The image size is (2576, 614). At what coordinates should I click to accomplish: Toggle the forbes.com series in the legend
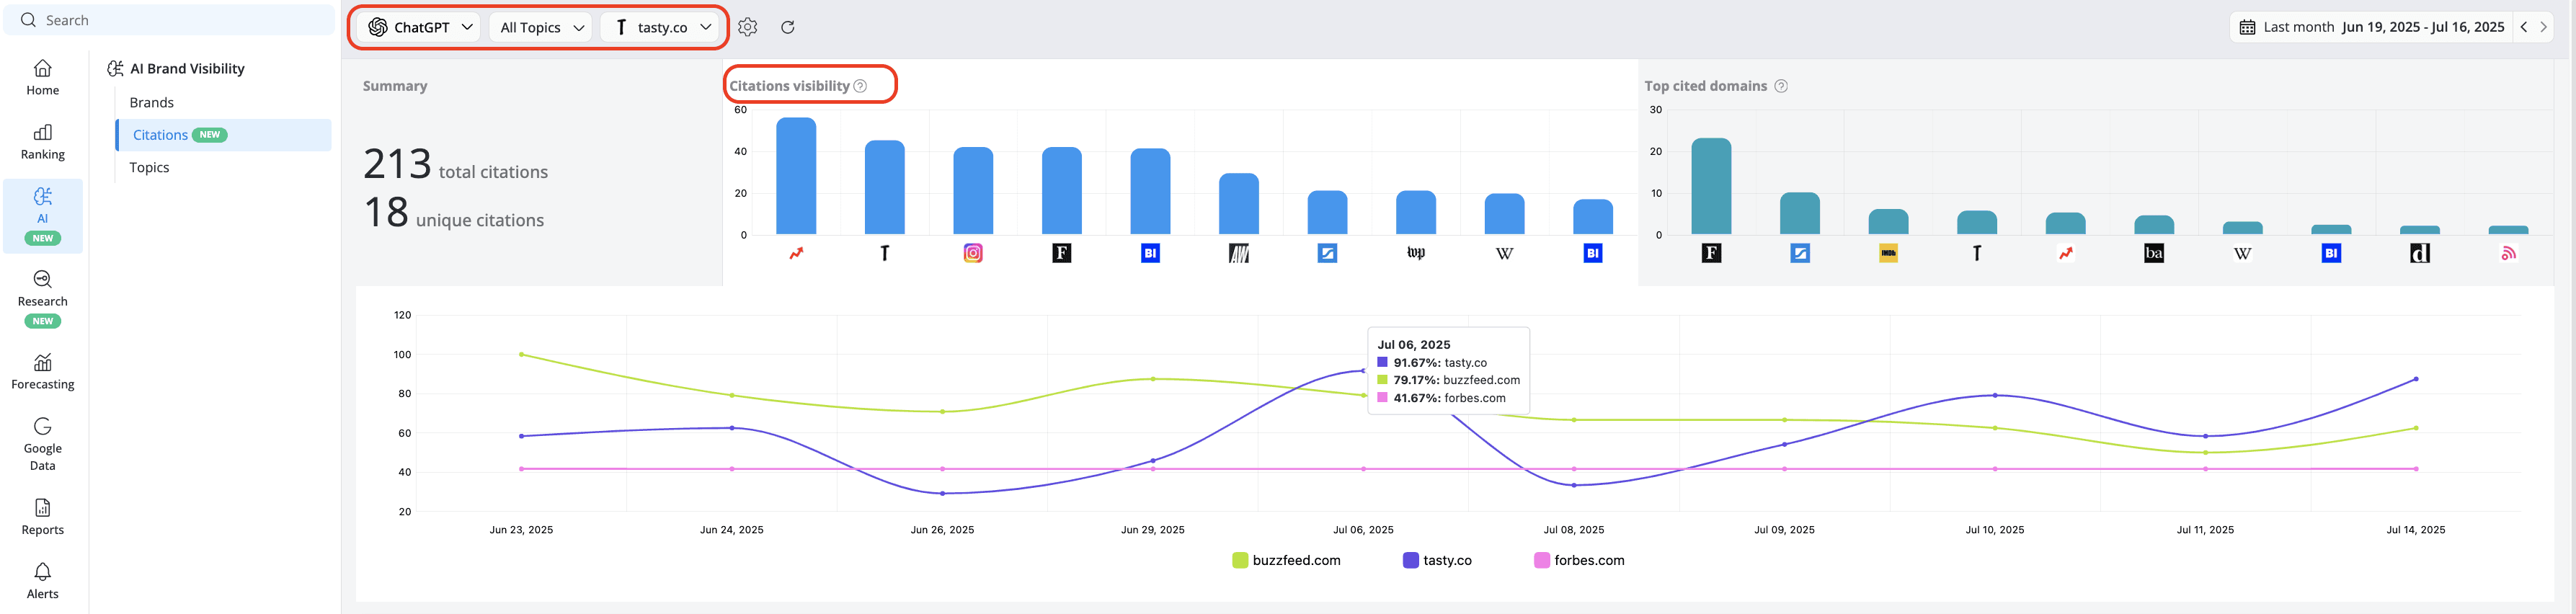1579,560
